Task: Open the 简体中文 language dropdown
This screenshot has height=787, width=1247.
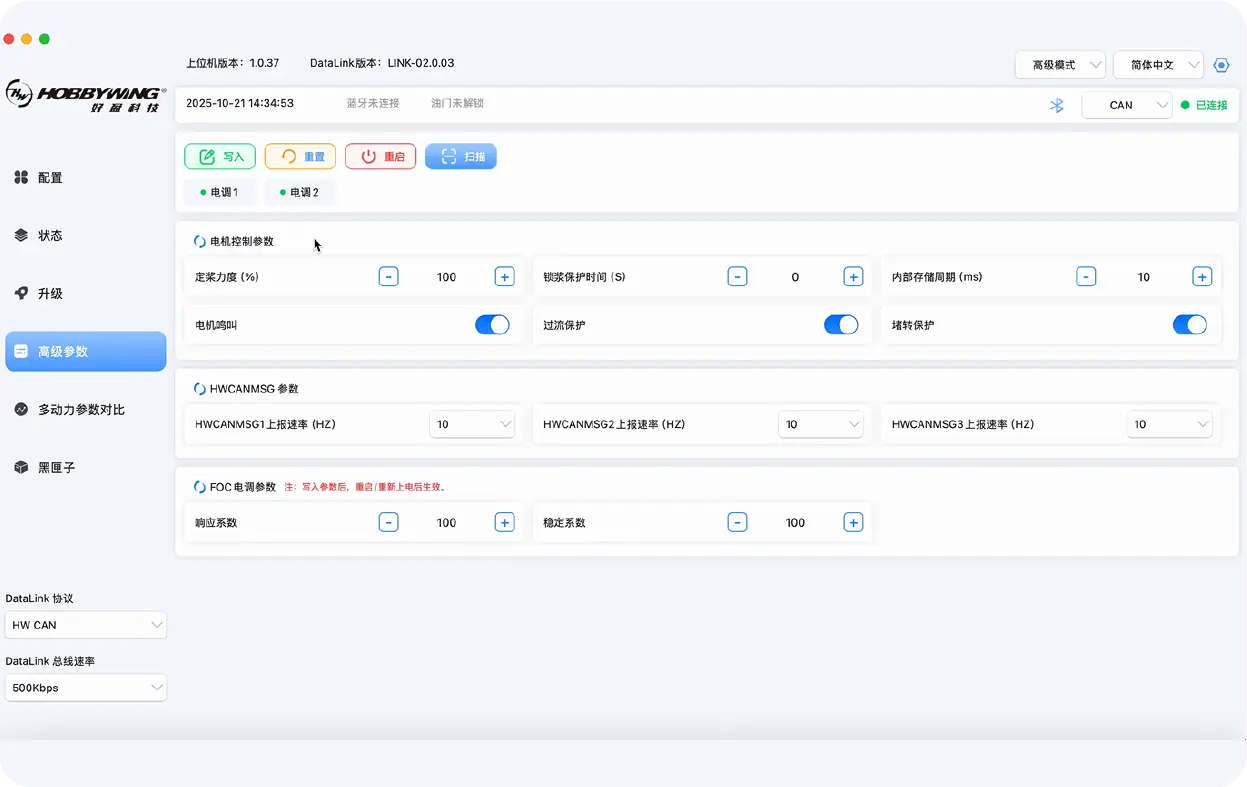Action: (x=1158, y=65)
